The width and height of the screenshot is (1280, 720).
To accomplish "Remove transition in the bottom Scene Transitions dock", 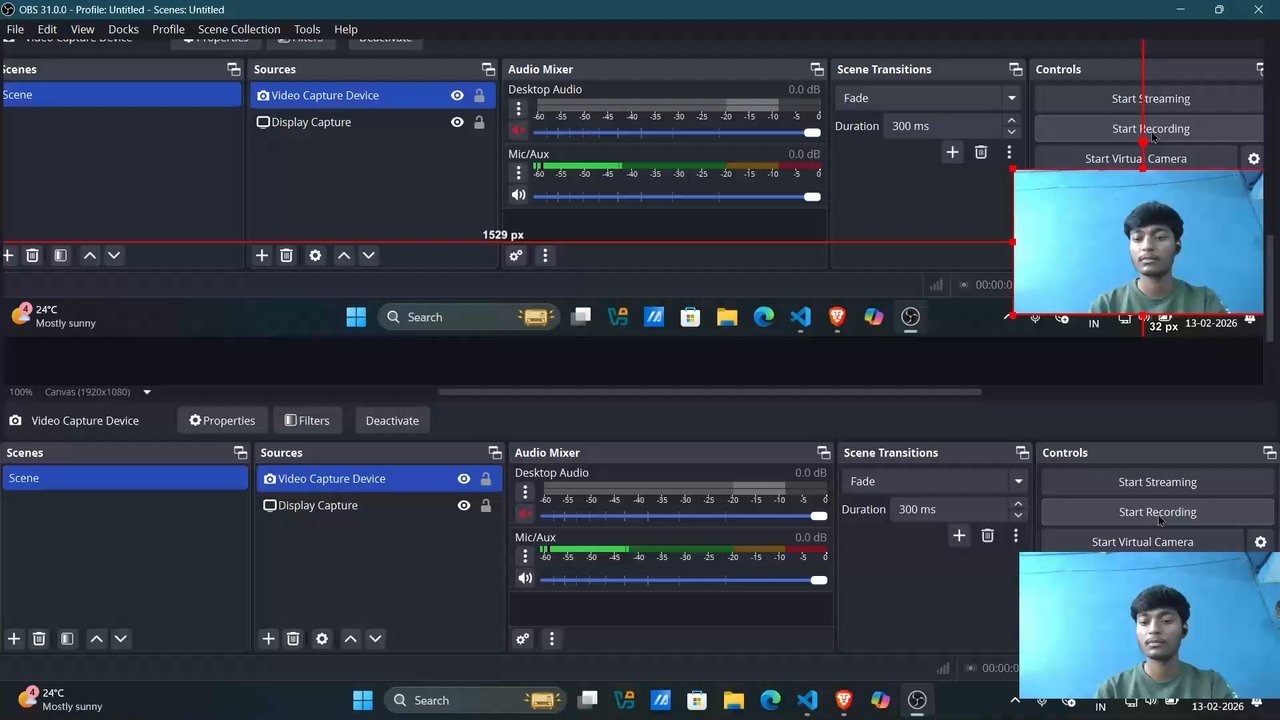I will coord(987,536).
